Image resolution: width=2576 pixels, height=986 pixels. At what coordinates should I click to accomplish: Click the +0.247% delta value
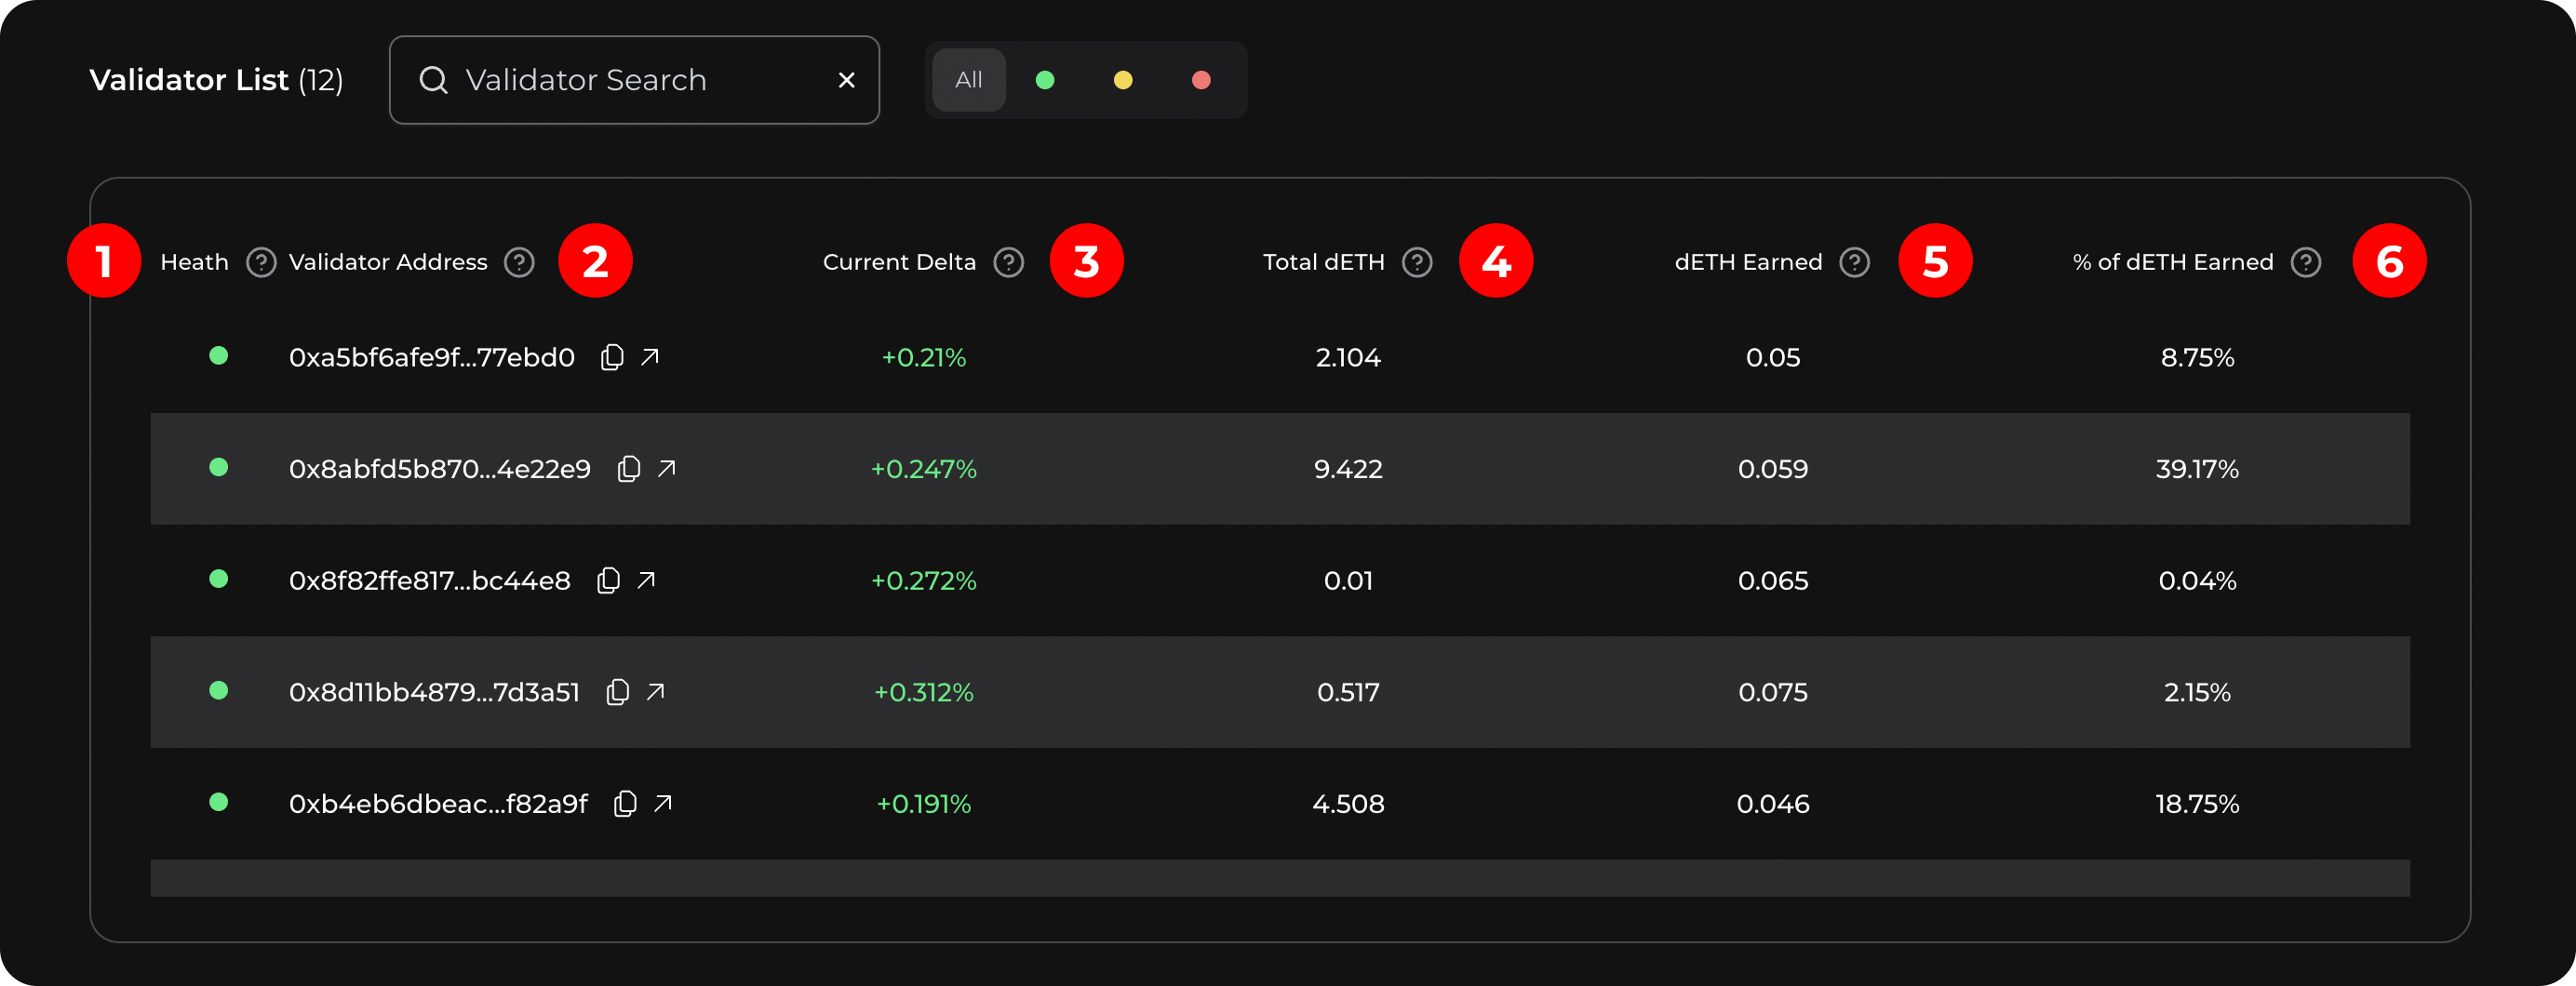(x=923, y=469)
